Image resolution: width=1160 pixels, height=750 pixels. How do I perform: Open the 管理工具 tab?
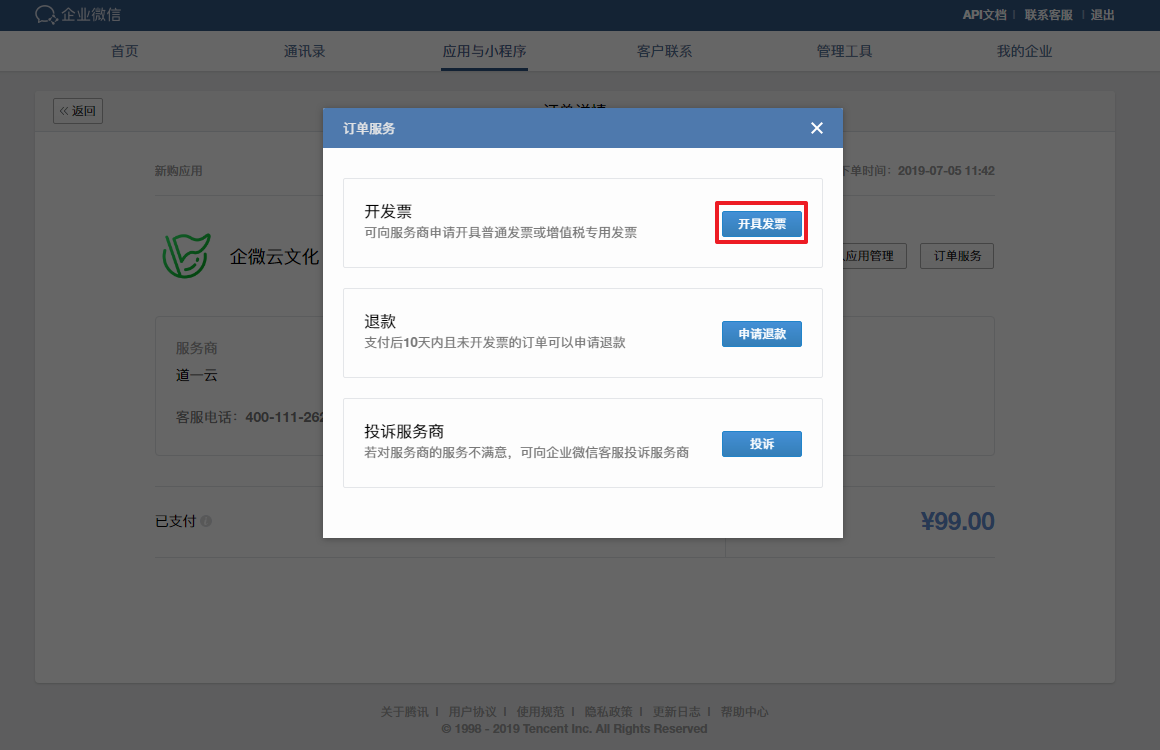(845, 52)
